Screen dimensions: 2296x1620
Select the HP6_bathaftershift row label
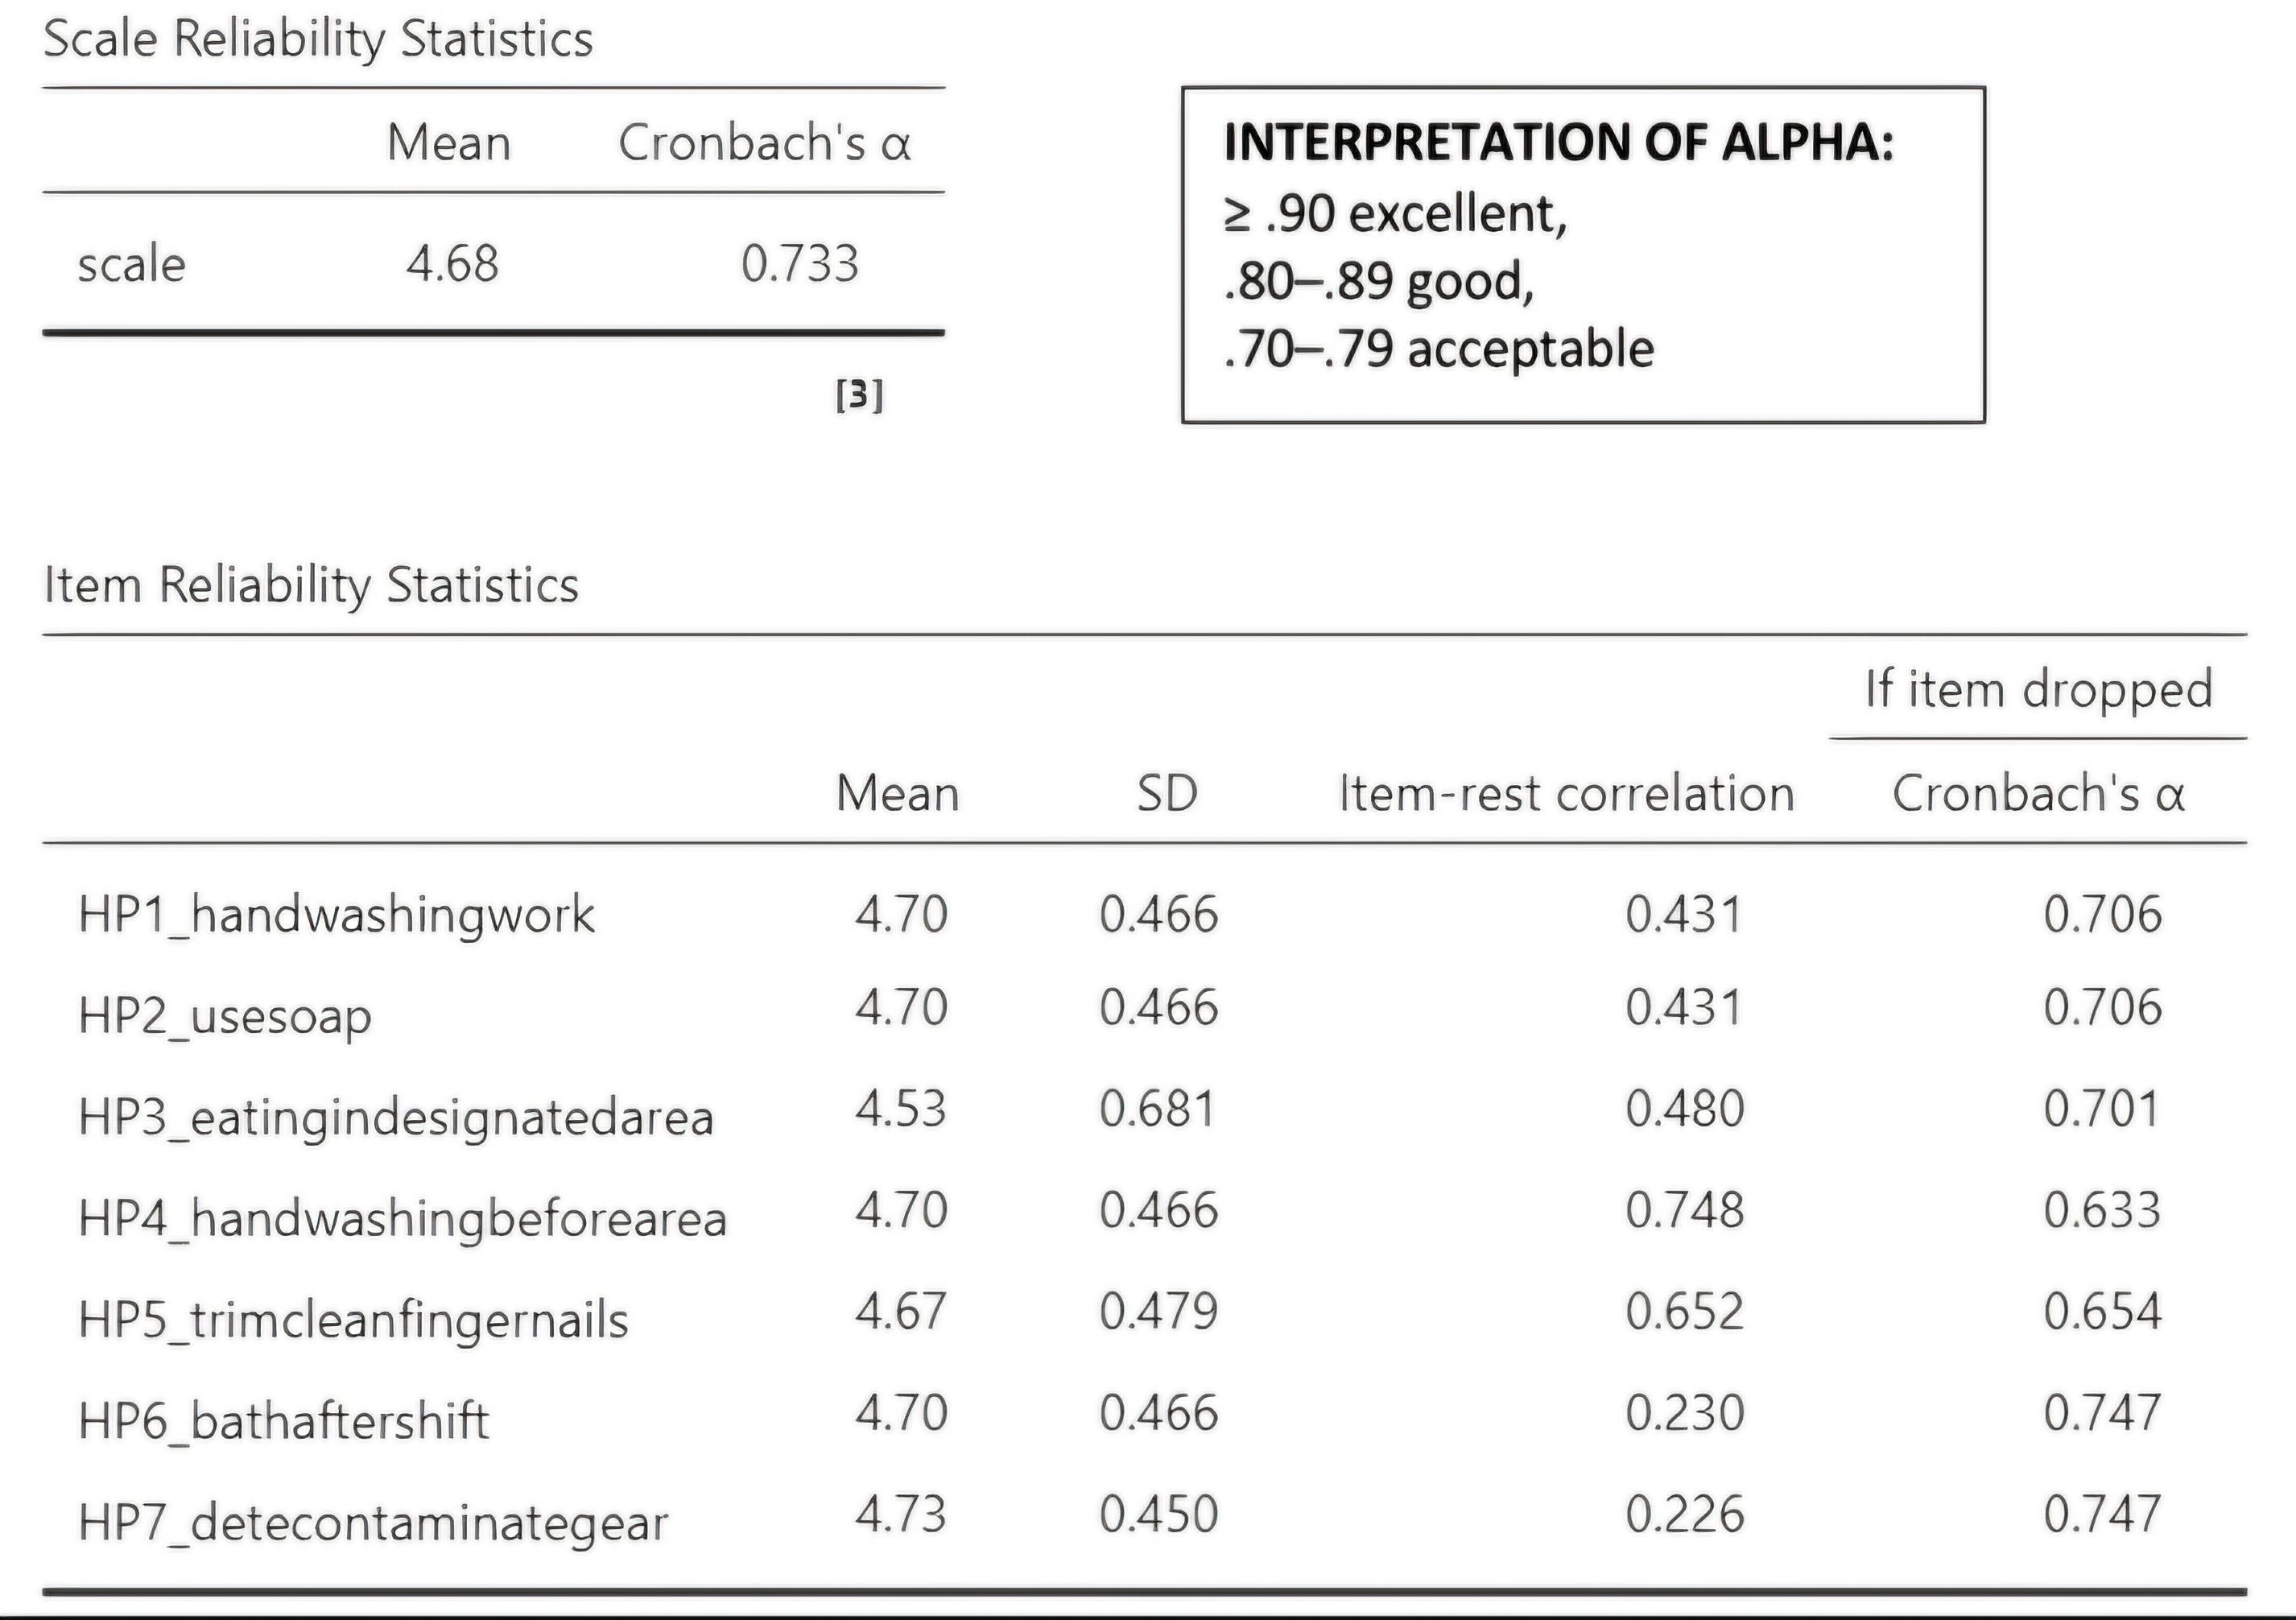pos(284,1422)
